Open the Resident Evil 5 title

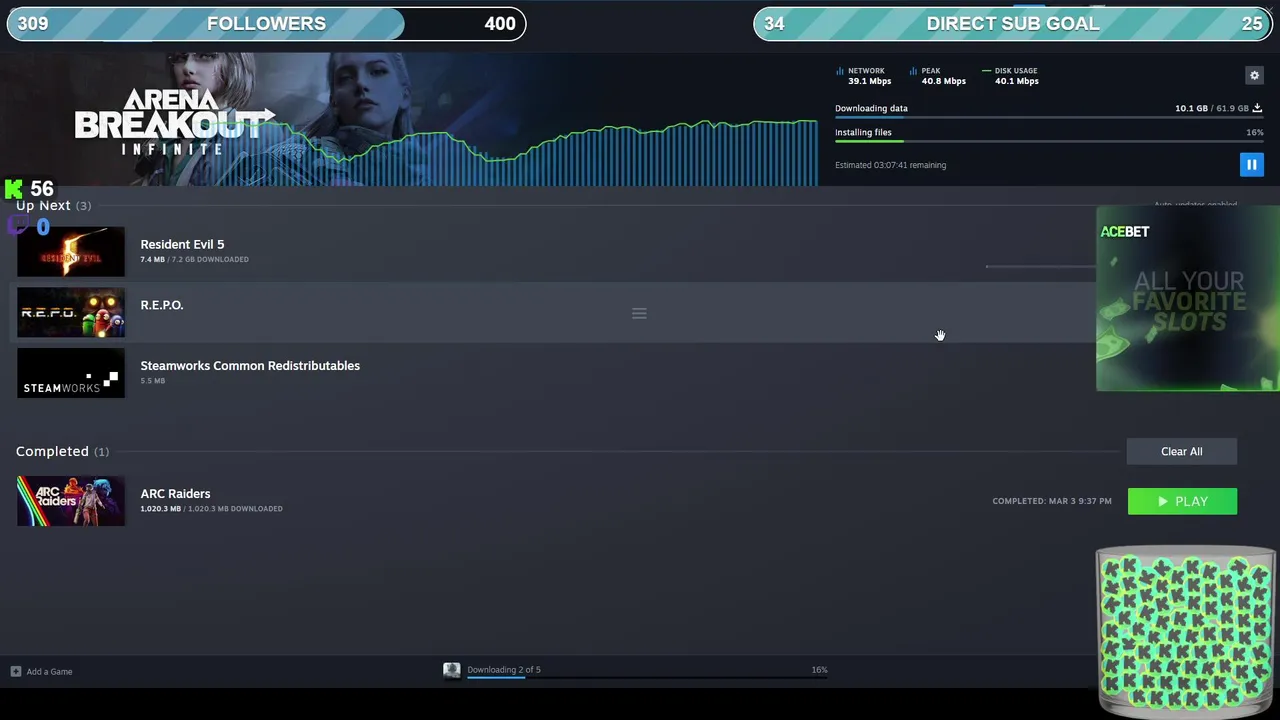click(182, 244)
